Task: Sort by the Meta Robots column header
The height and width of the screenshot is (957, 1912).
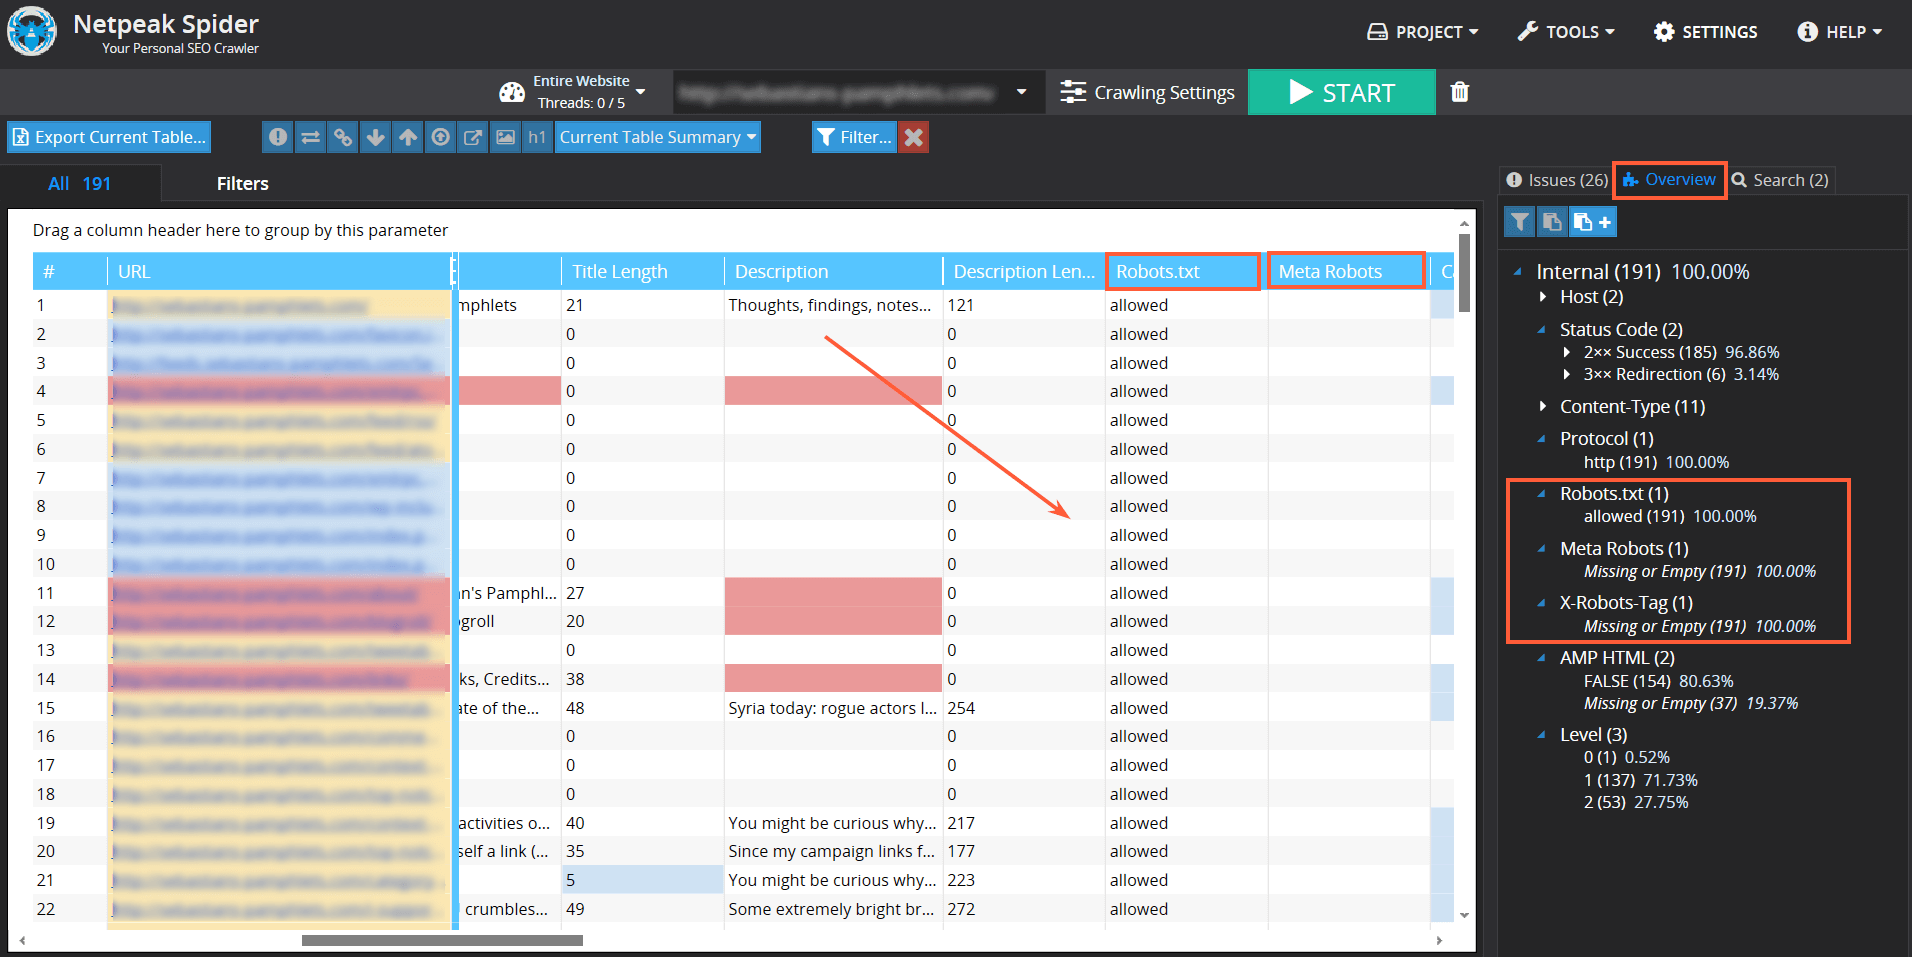Action: coord(1346,271)
